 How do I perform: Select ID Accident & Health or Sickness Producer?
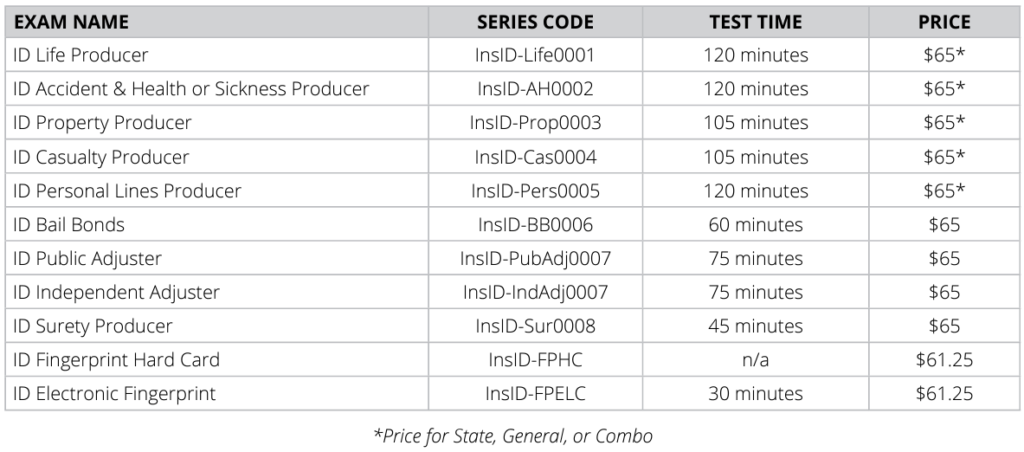[191, 89]
